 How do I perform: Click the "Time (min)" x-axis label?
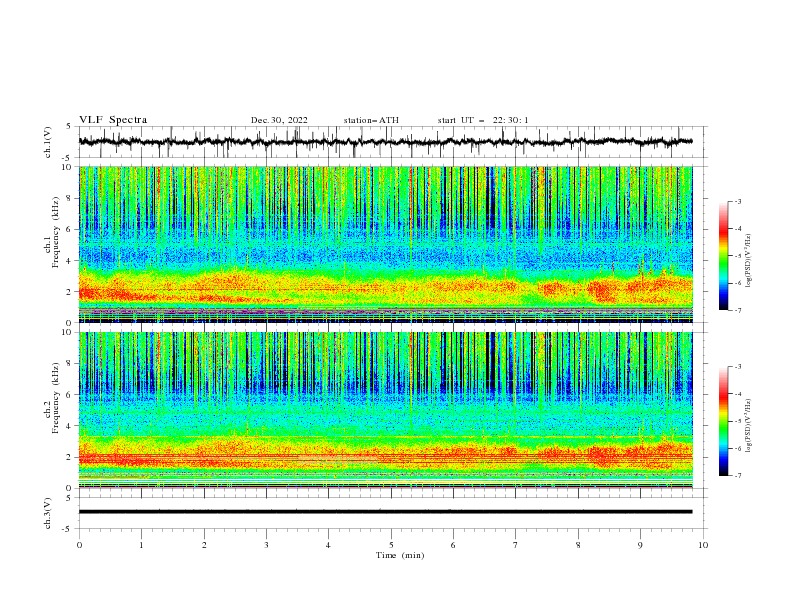pos(400,555)
